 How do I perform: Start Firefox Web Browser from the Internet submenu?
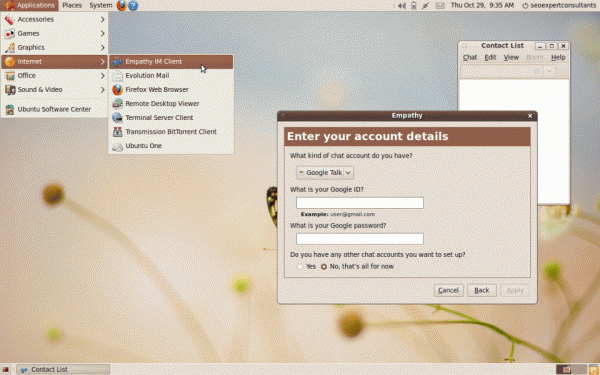point(171,90)
